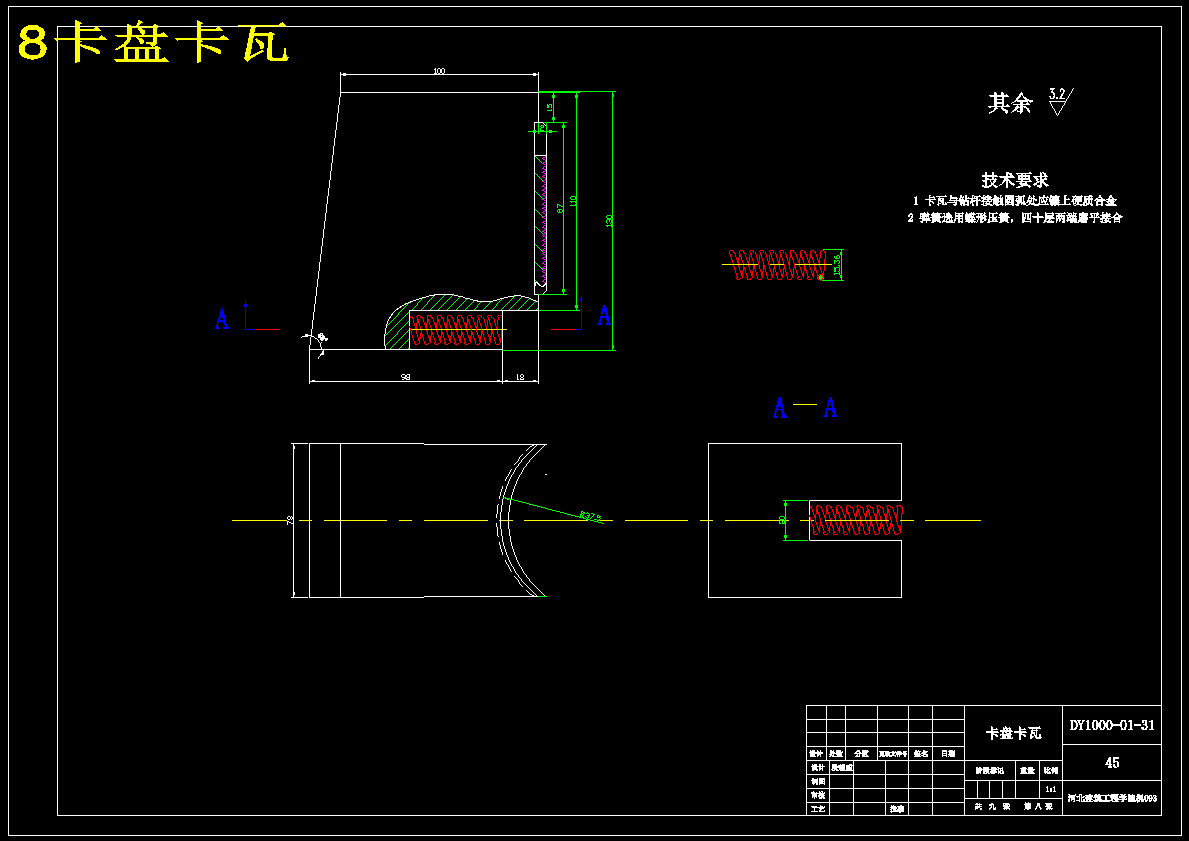Click the '78' height dimension in plan view
The width and height of the screenshot is (1189, 841).
(x=290, y=520)
